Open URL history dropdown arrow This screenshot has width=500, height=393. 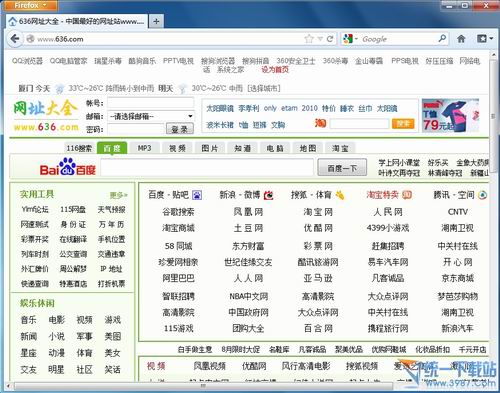[320, 39]
